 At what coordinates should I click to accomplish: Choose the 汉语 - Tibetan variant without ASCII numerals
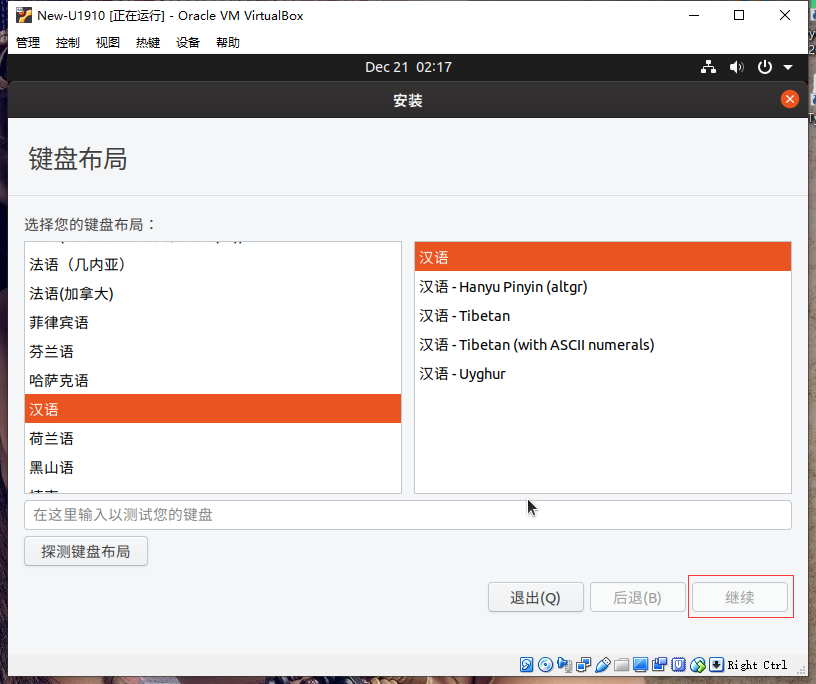[x=603, y=316]
